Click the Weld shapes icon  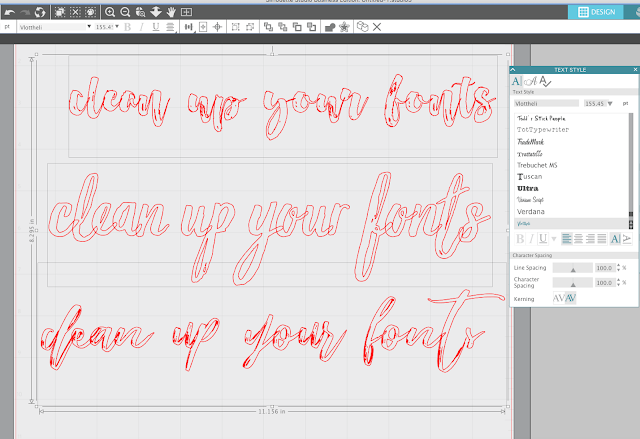[330, 27]
